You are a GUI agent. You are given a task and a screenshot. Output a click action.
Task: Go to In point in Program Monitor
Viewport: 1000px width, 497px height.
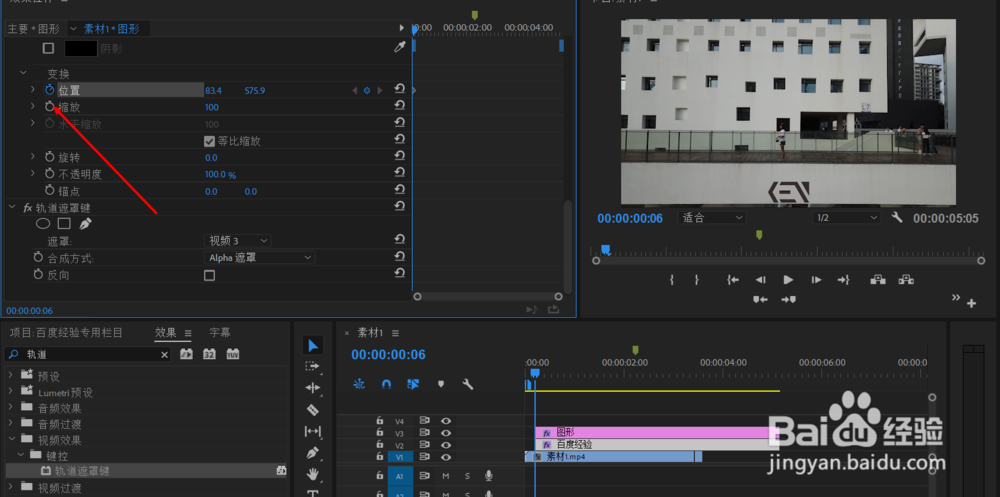click(x=733, y=279)
